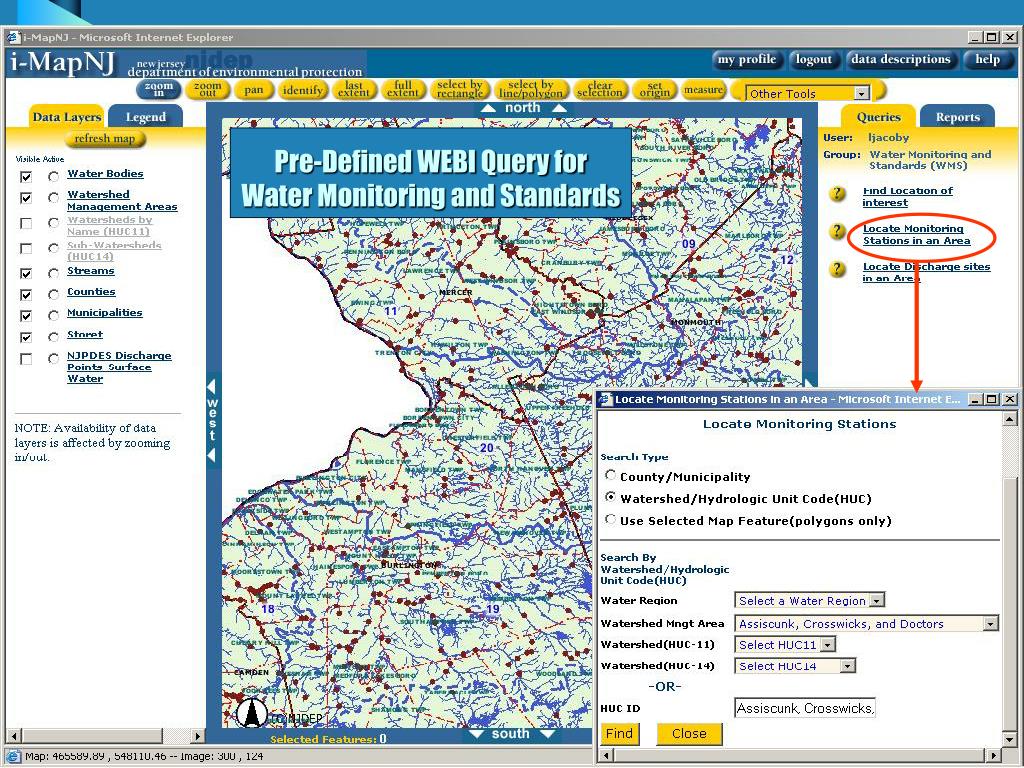Pan the map north
This screenshot has width=1024, height=768.
pyautogui.click(x=522, y=108)
